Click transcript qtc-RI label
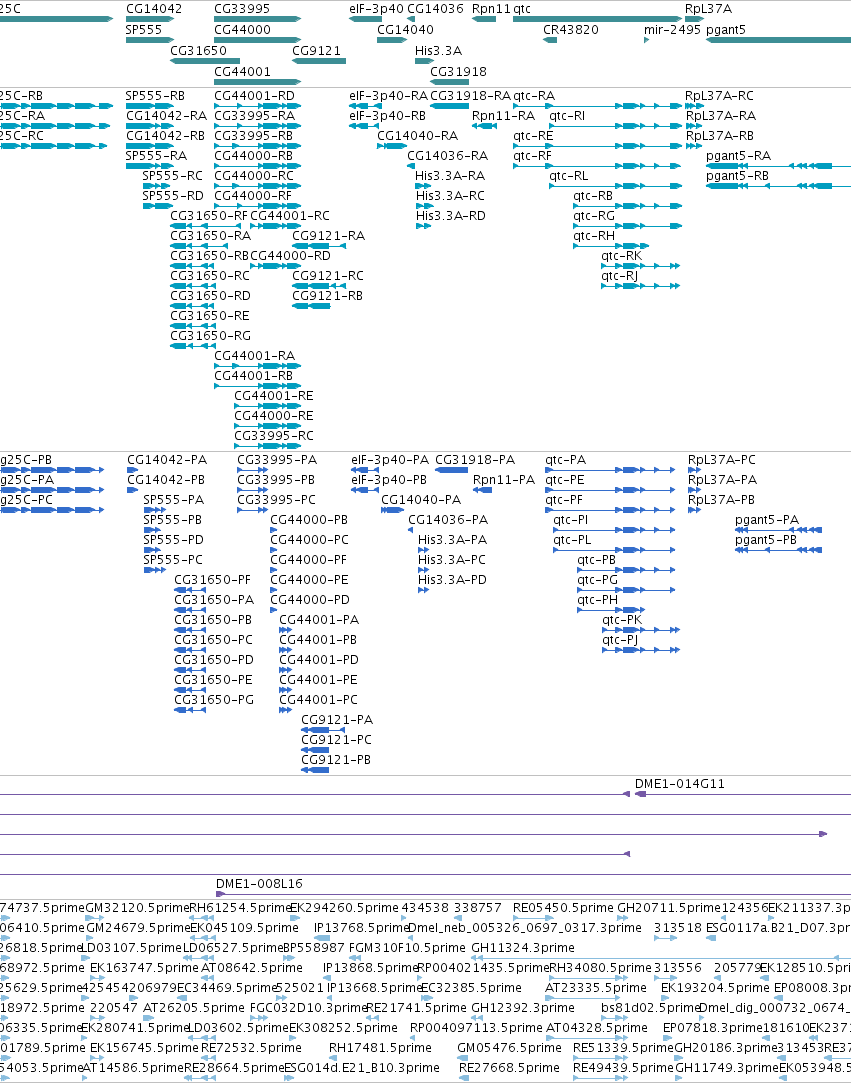Viewport: 851px width, 1083px height. point(567,116)
